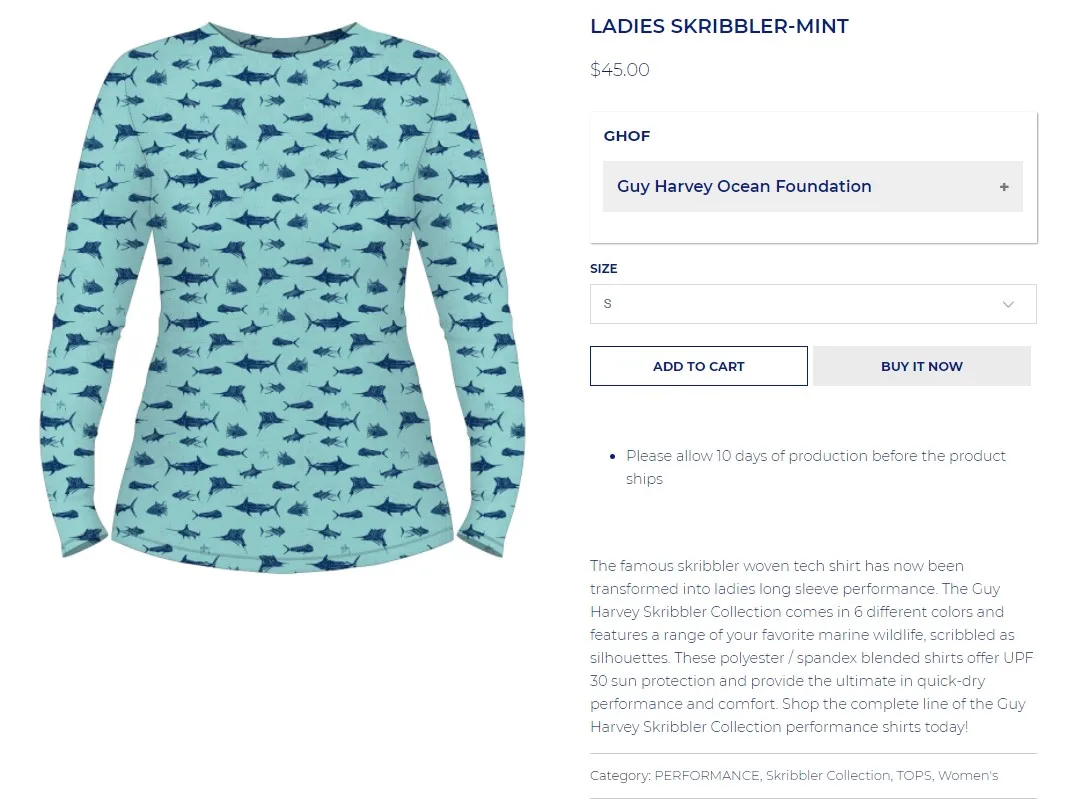Click the $45.00 price text
The height and width of the screenshot is (800, 1084).
[619, 70]
